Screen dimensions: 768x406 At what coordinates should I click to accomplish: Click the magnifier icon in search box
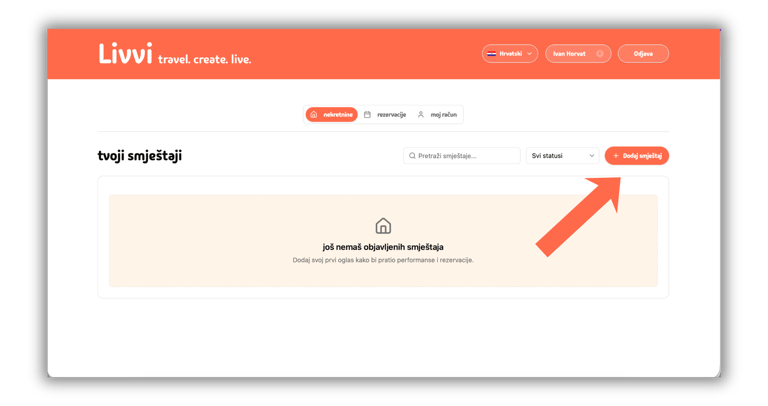[x=412, y=156]
